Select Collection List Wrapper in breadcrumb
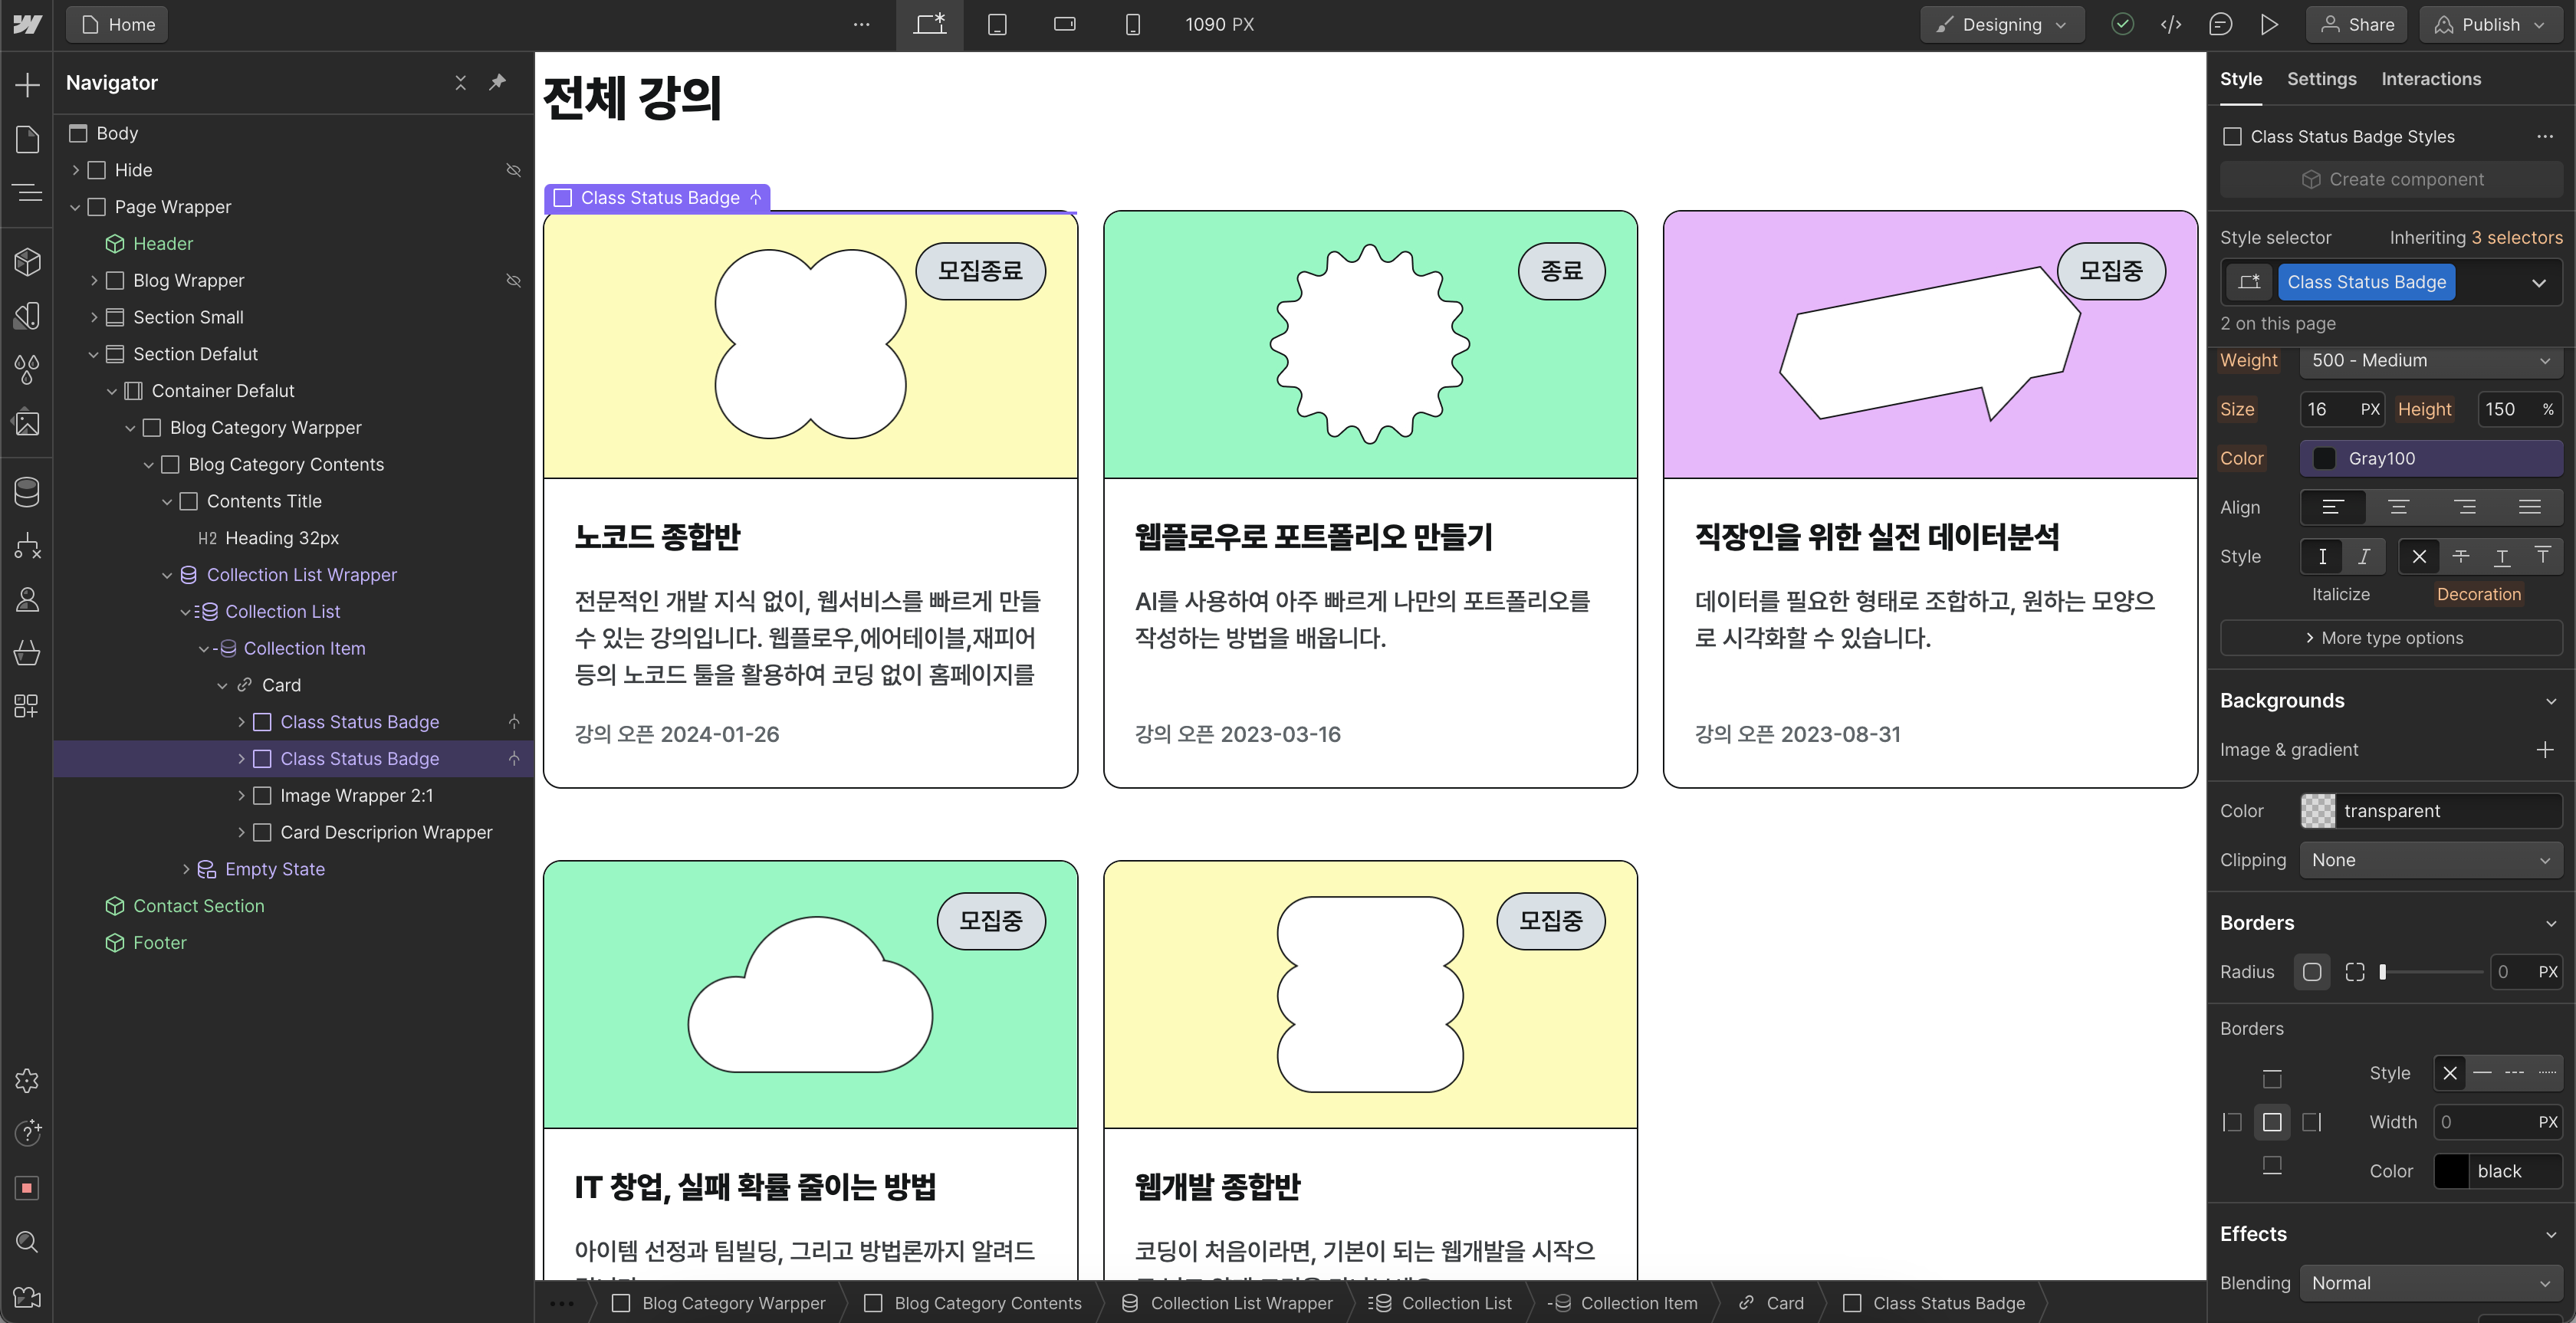This screenshot has width=2576, height=1323. tap(1227, 1303)
